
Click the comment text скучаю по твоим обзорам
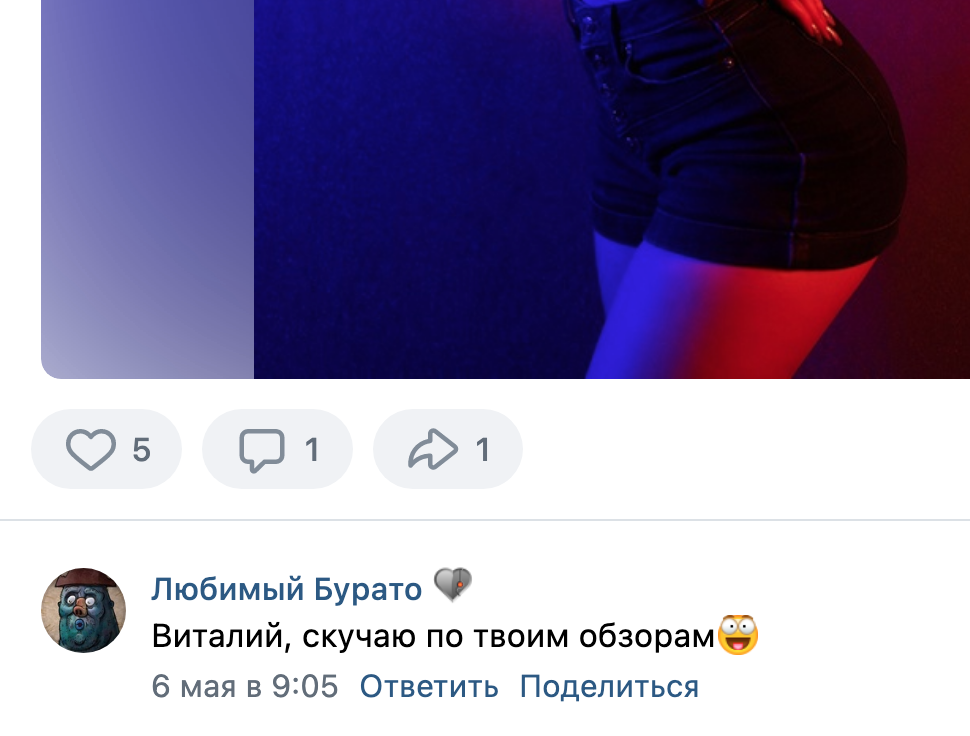[x=509, y=637]
